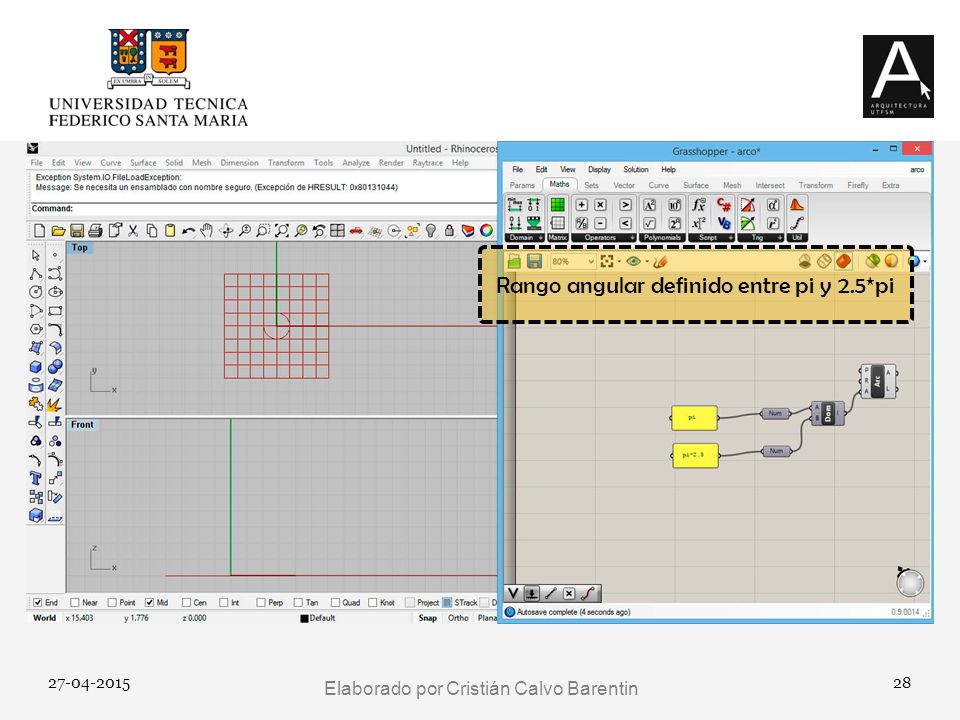Screen dimensions: 960x720
Task: Click the four-viewport layout icon in Rhino
Action: 337,231
